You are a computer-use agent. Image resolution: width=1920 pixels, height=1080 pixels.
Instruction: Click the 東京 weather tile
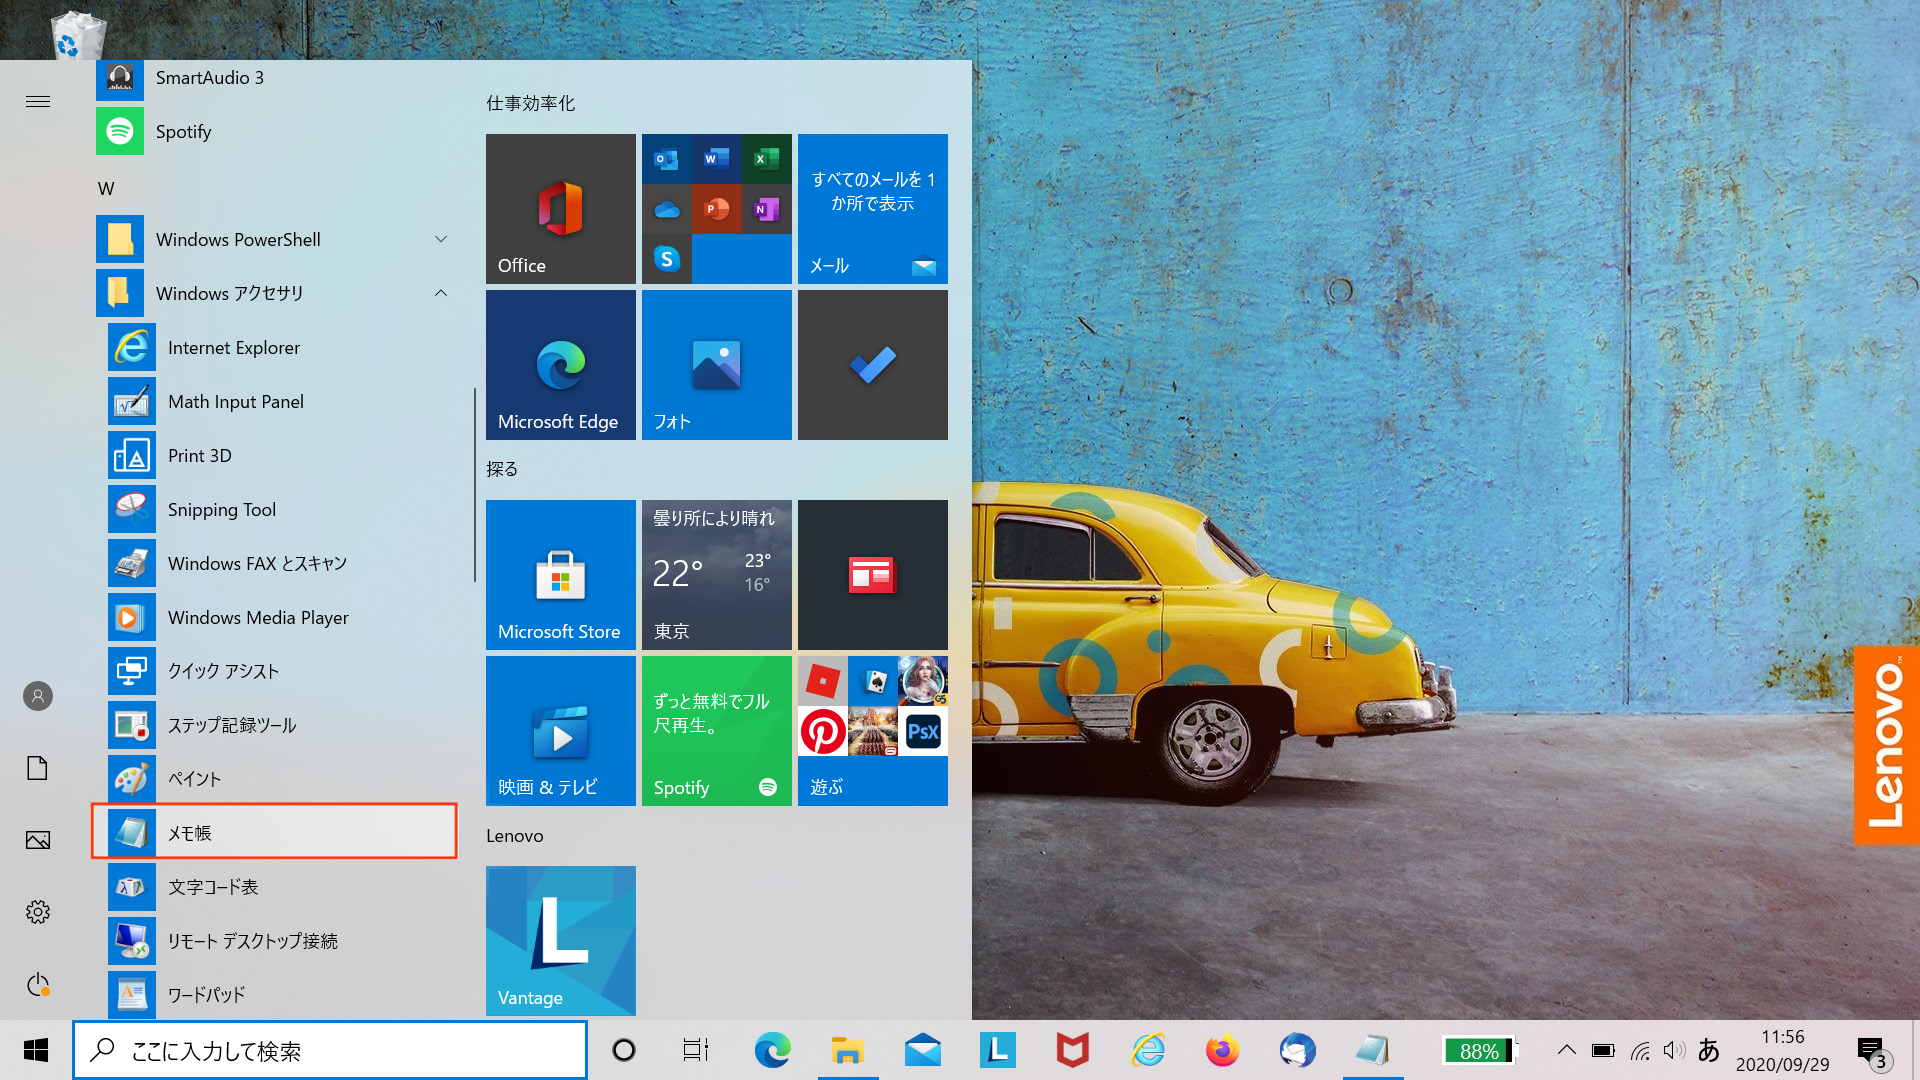click(716, 575)
